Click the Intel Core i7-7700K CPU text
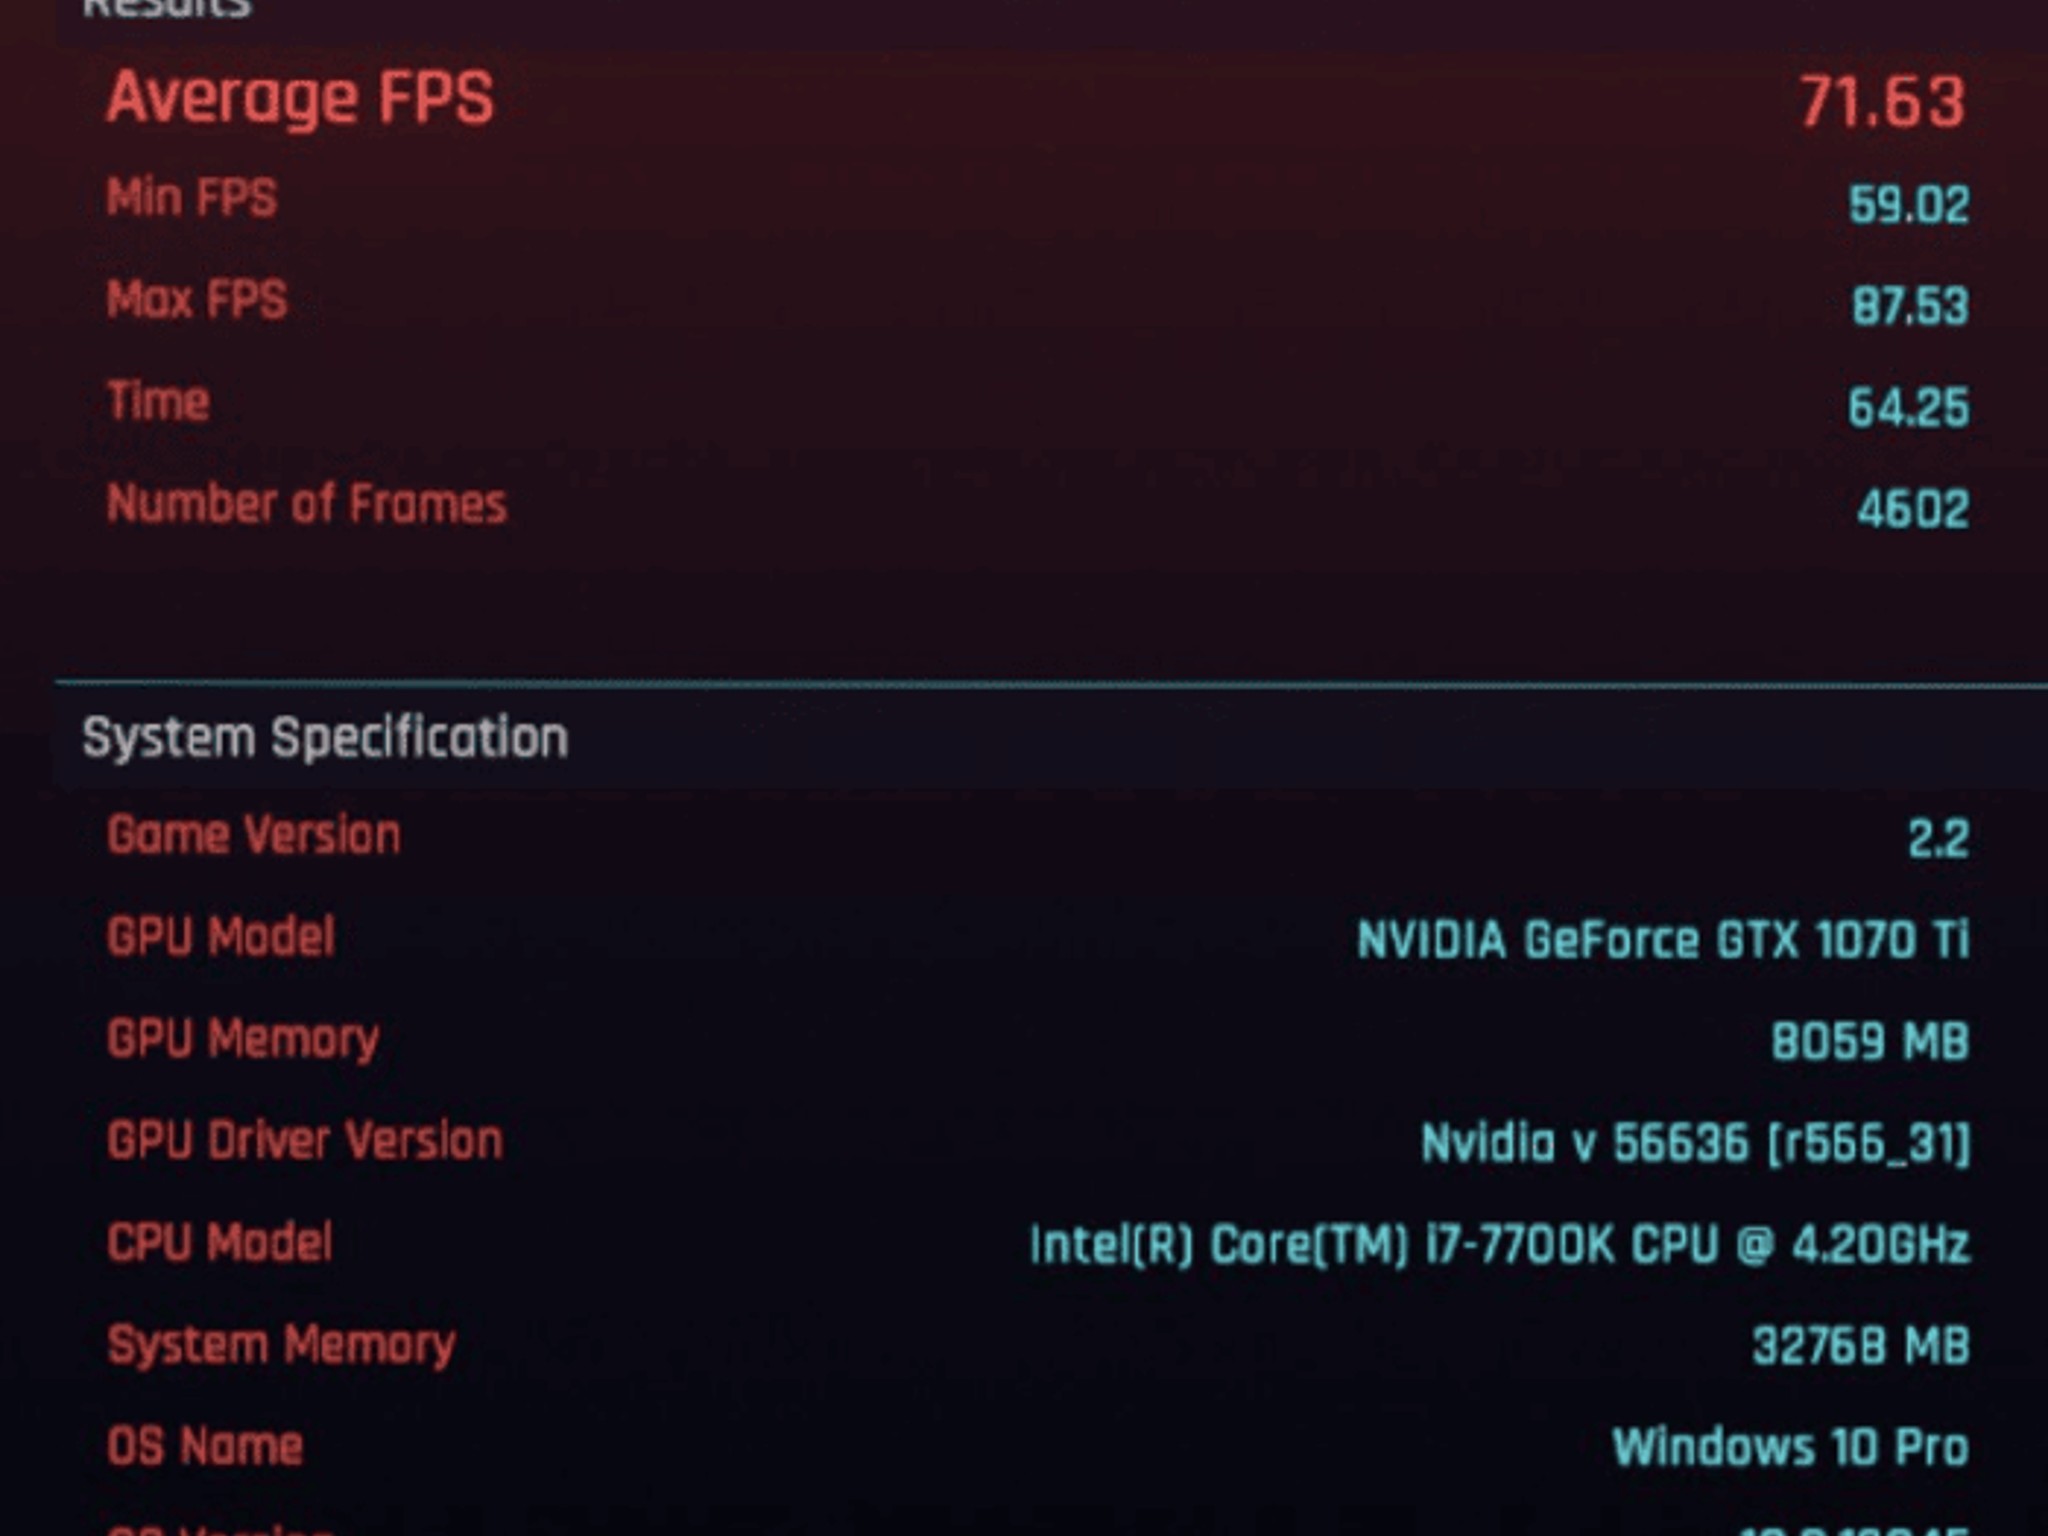Image resolution: width=2048 pixels, height=1536 pixels. [1500, 1246]
